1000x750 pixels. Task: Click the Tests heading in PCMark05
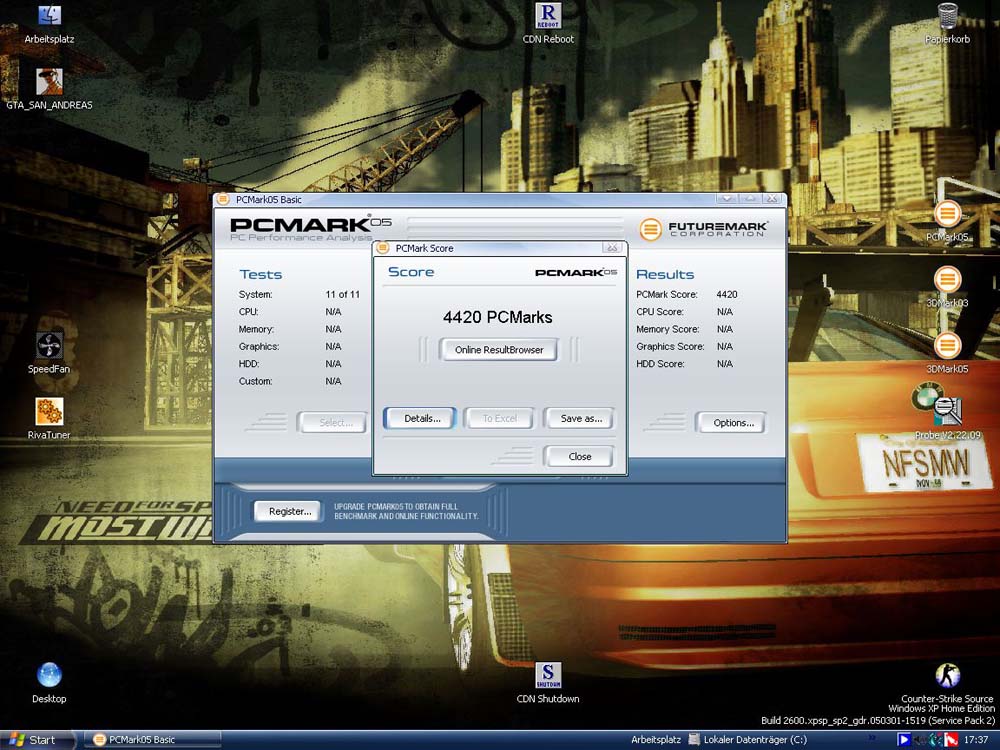coord(260,274)
